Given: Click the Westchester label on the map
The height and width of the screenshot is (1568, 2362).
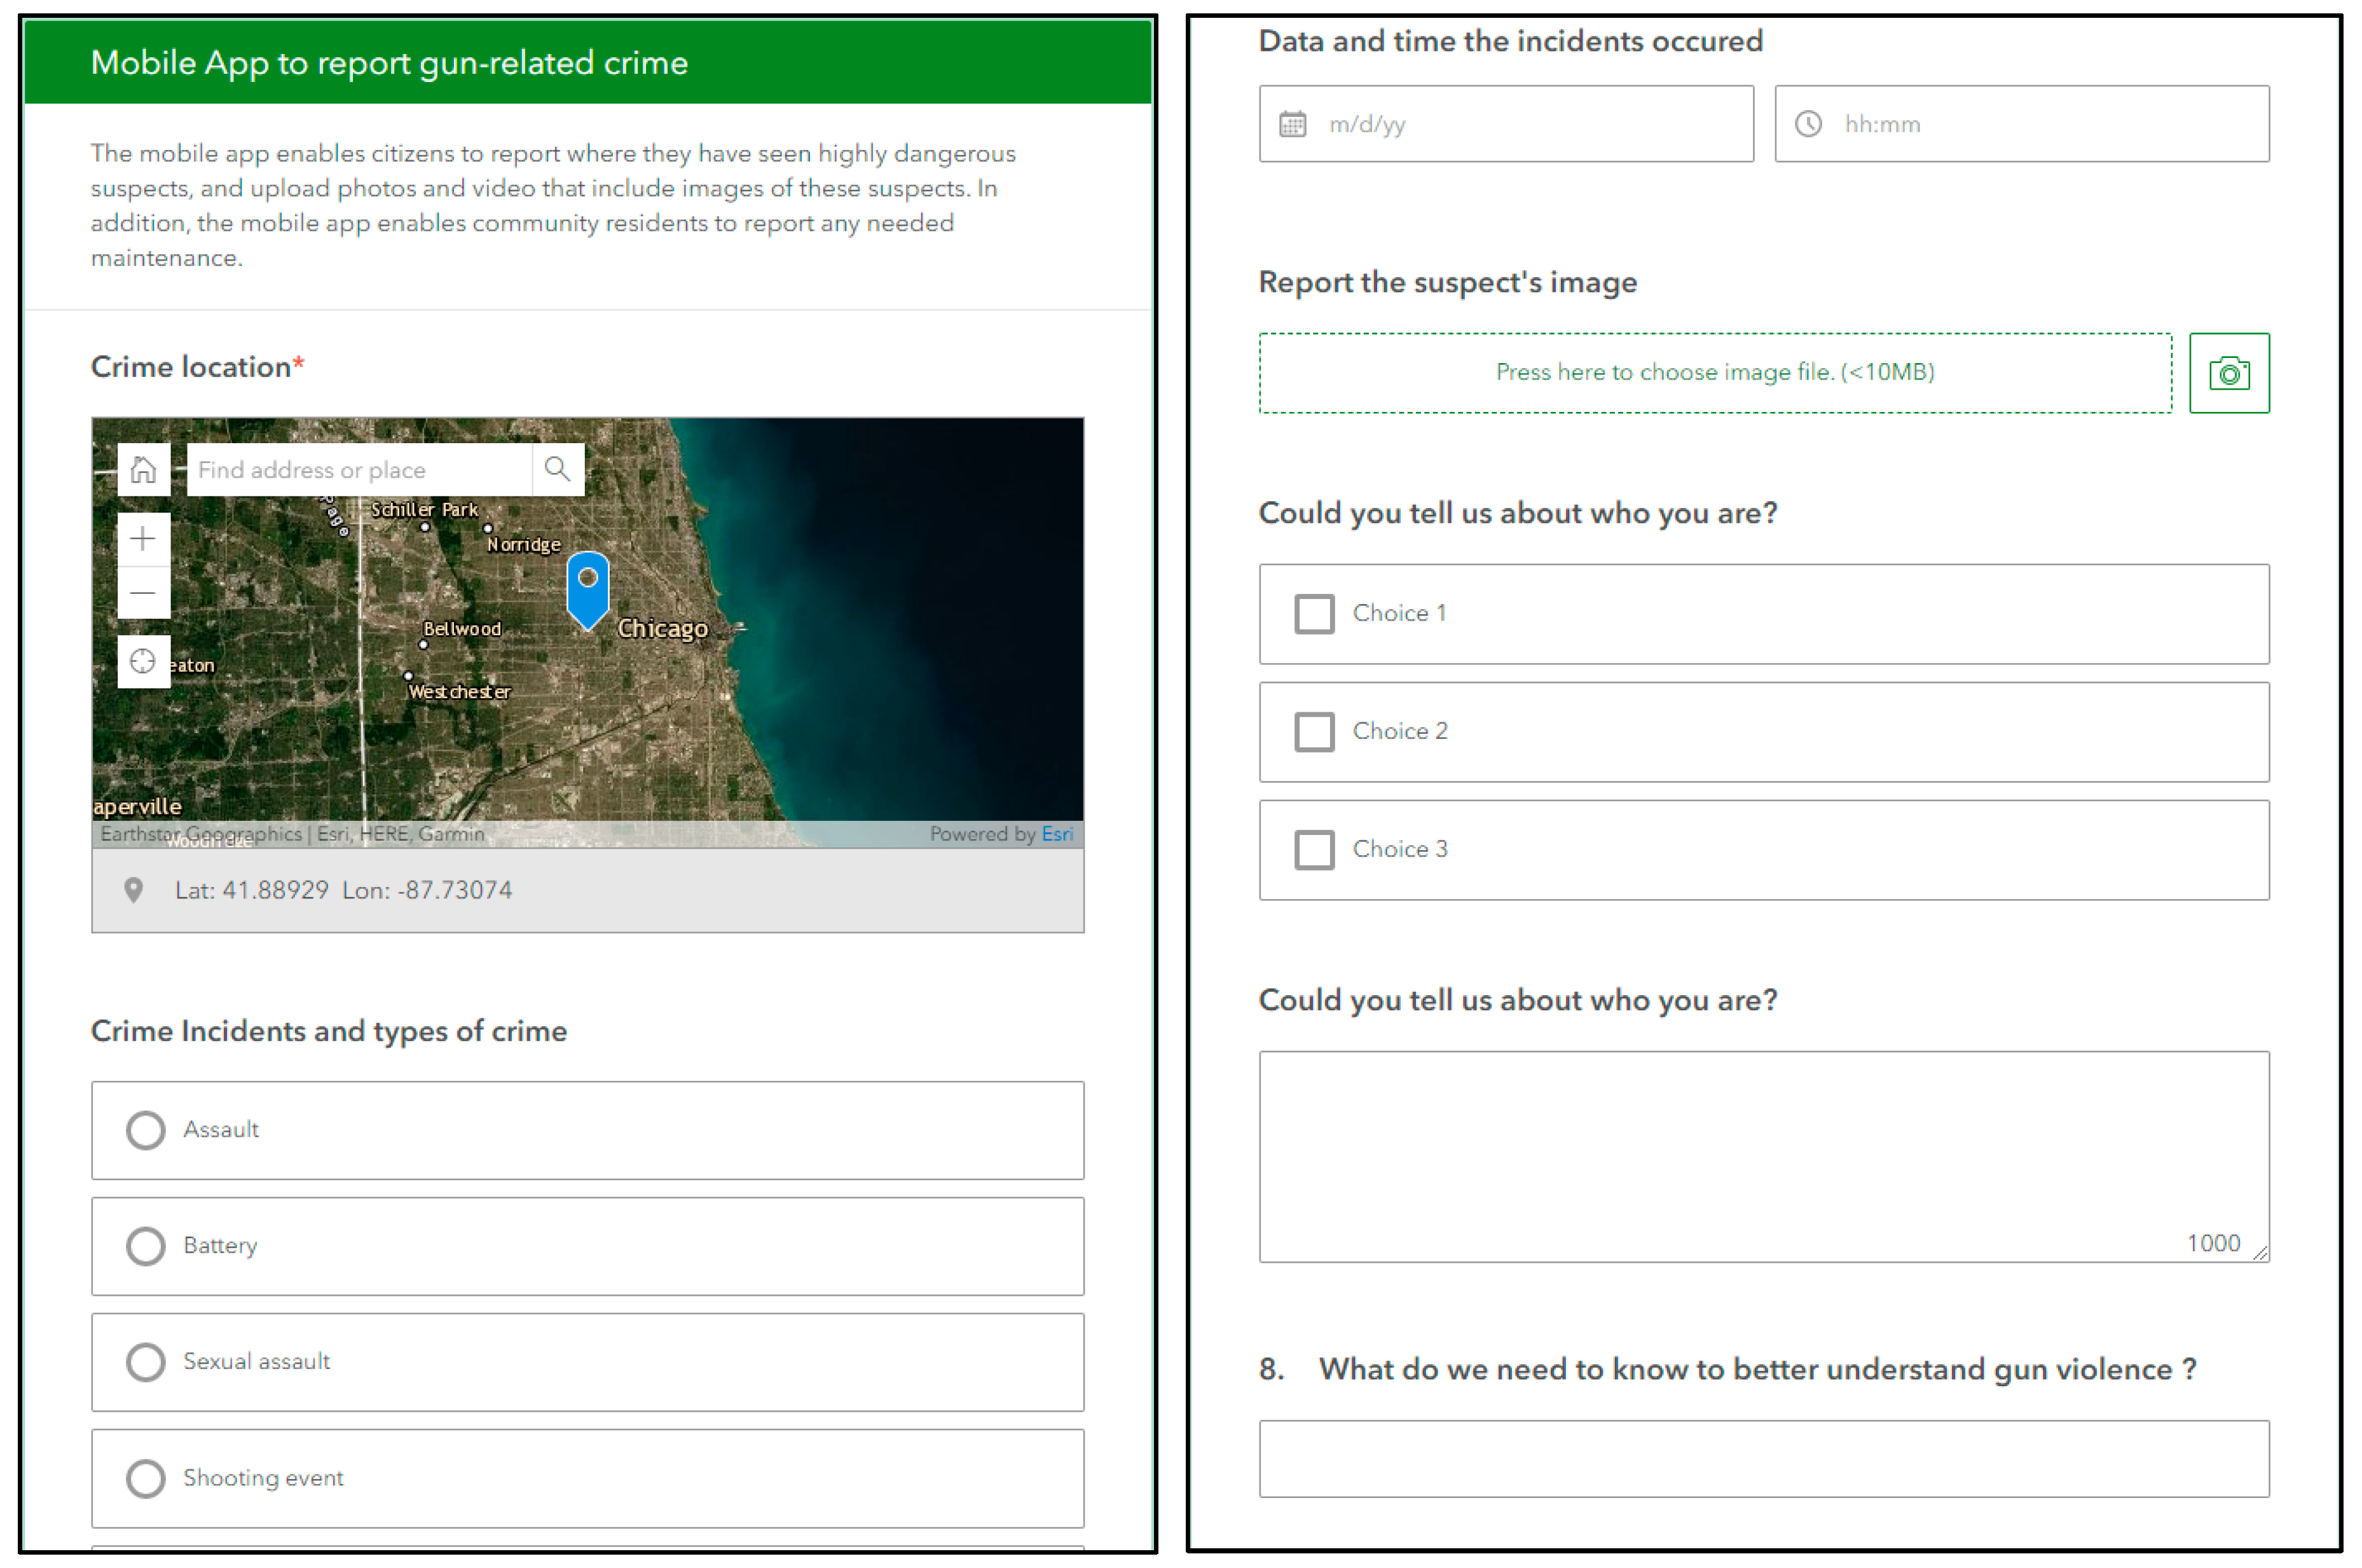Looking at the screenshot, I should (459, 691).
